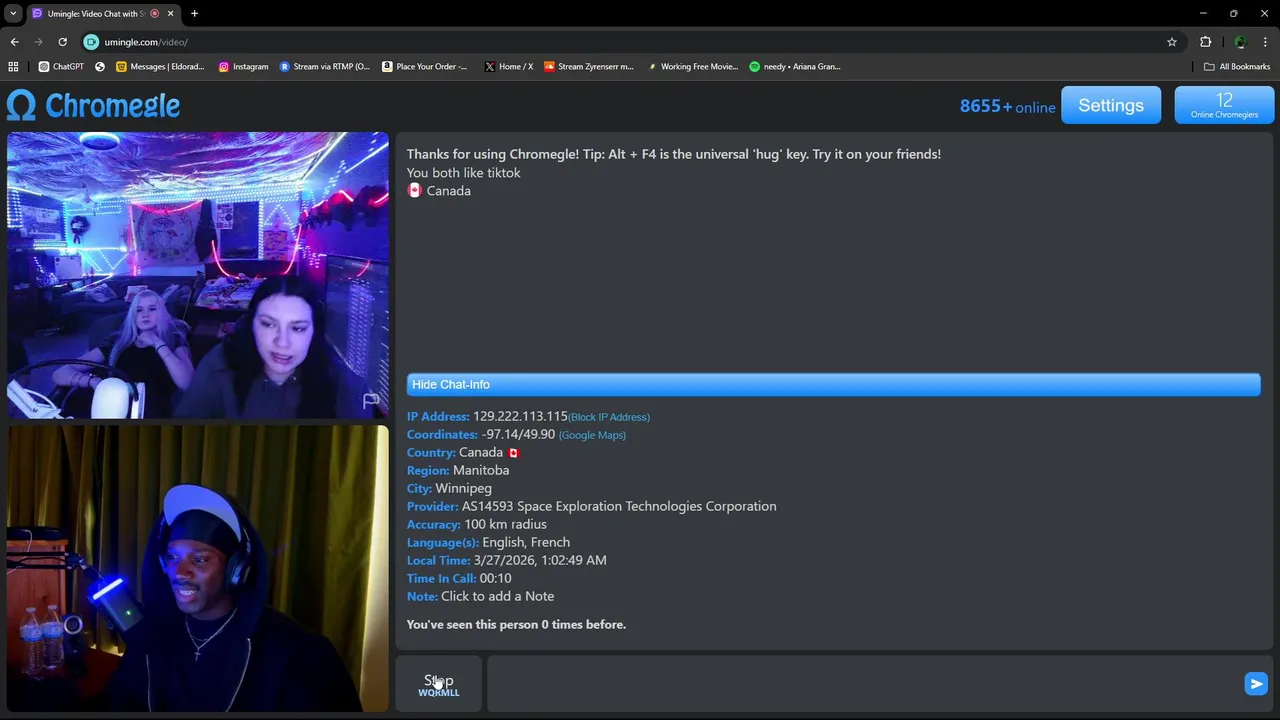Image resolution: width=1280 pixels, height=720 pixels.
Task: Collapse the Hide Chat-Info bar
Action: 833,384
